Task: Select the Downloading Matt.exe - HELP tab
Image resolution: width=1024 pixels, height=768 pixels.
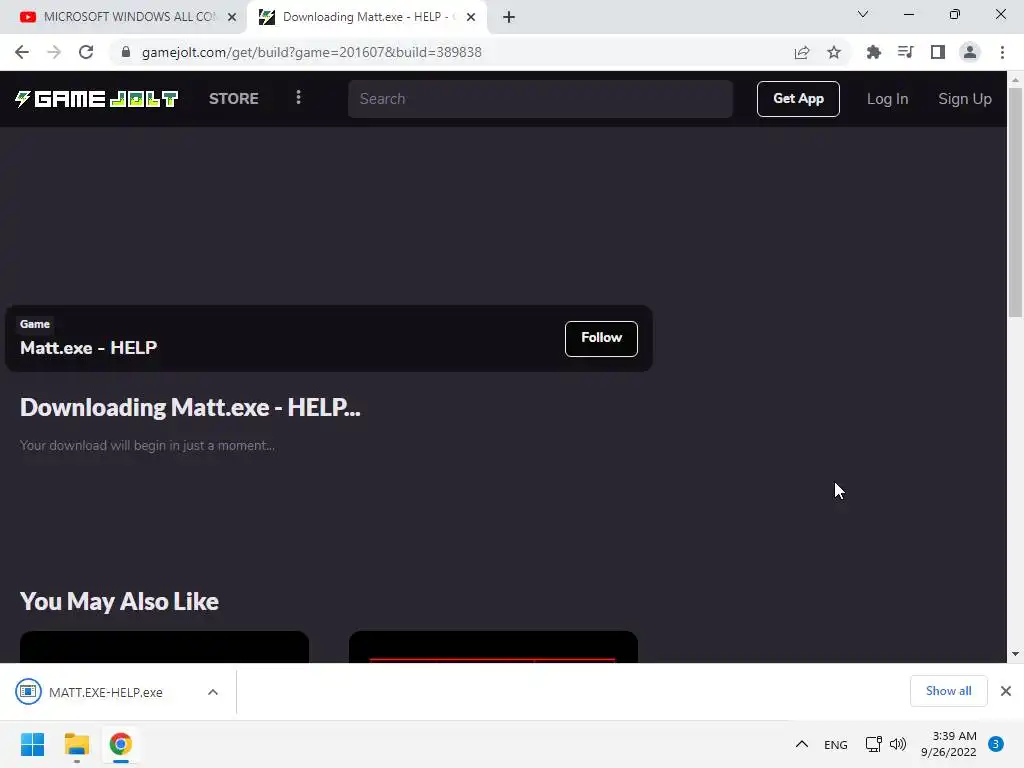Action: 367,17
